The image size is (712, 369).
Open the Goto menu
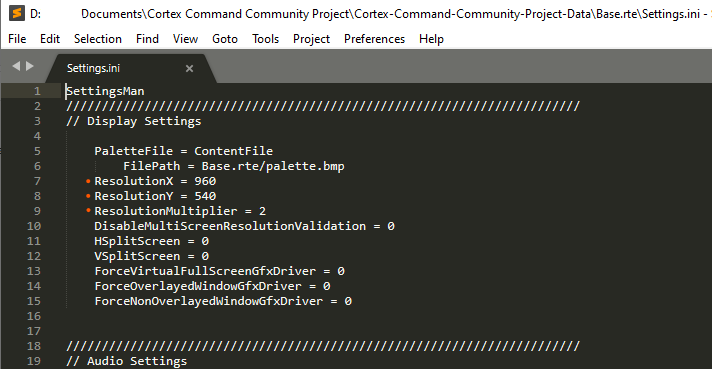pyautogui.click(x=225, y=39)
